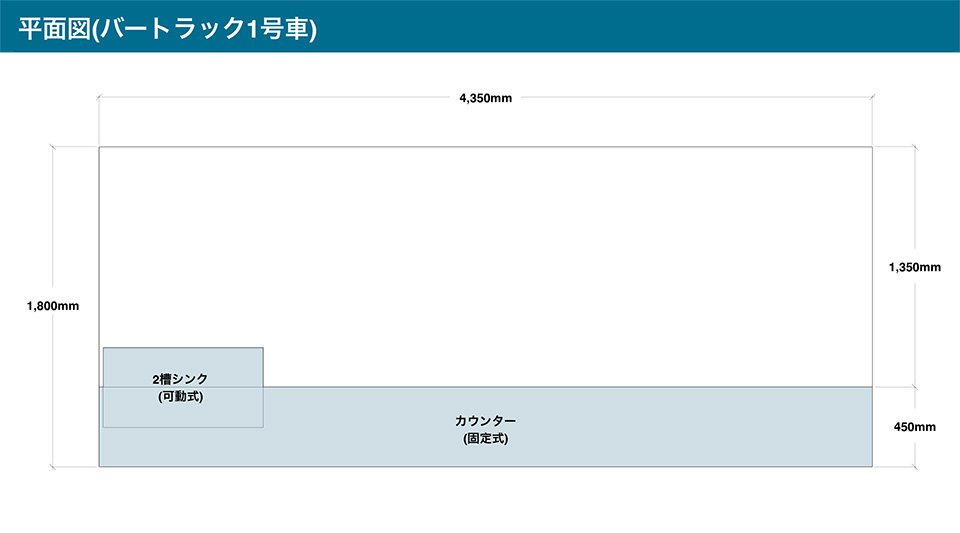
Task: Select the 1,350mm dimension label
Action: point(915,267)
